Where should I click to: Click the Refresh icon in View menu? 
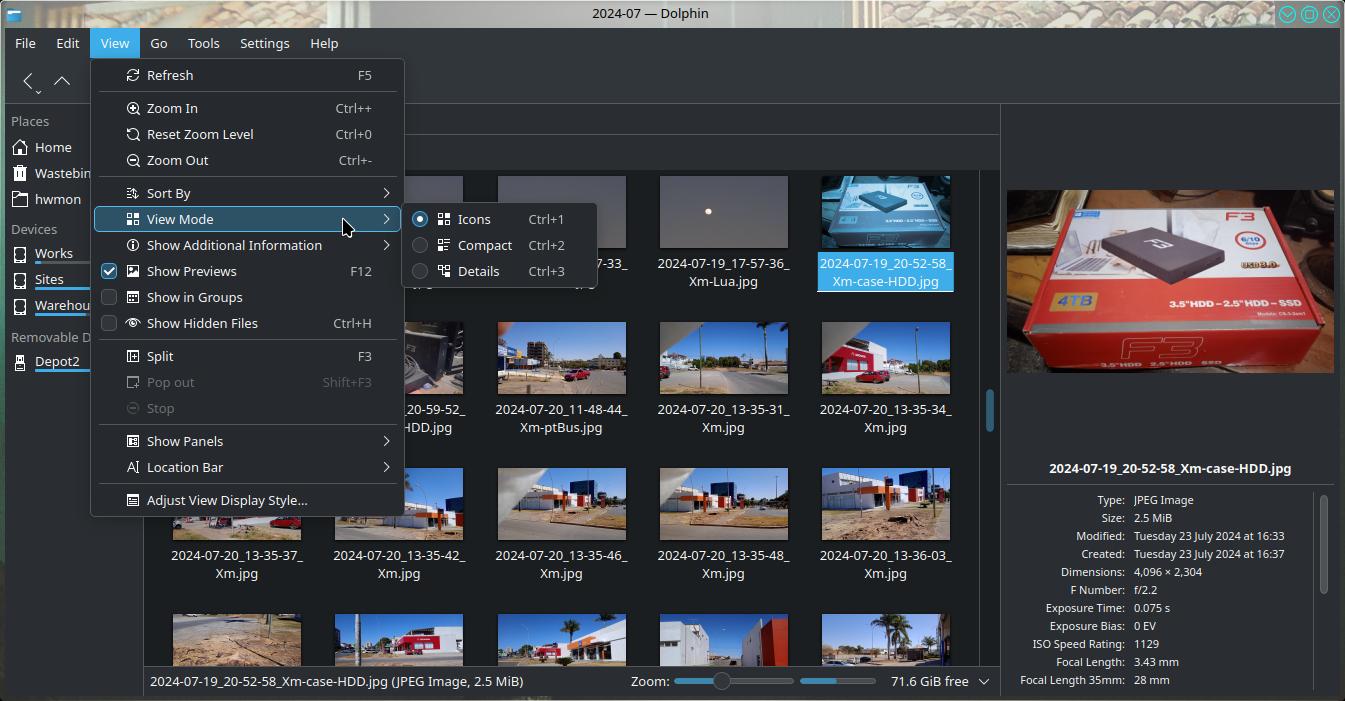coord(133,75)
